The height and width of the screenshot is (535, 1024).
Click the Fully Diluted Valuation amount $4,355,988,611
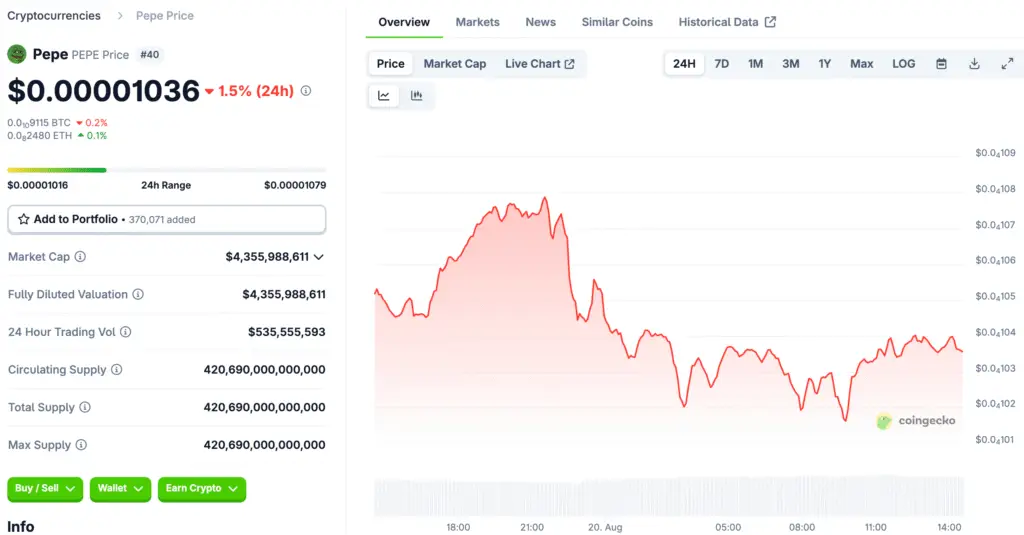284,295
